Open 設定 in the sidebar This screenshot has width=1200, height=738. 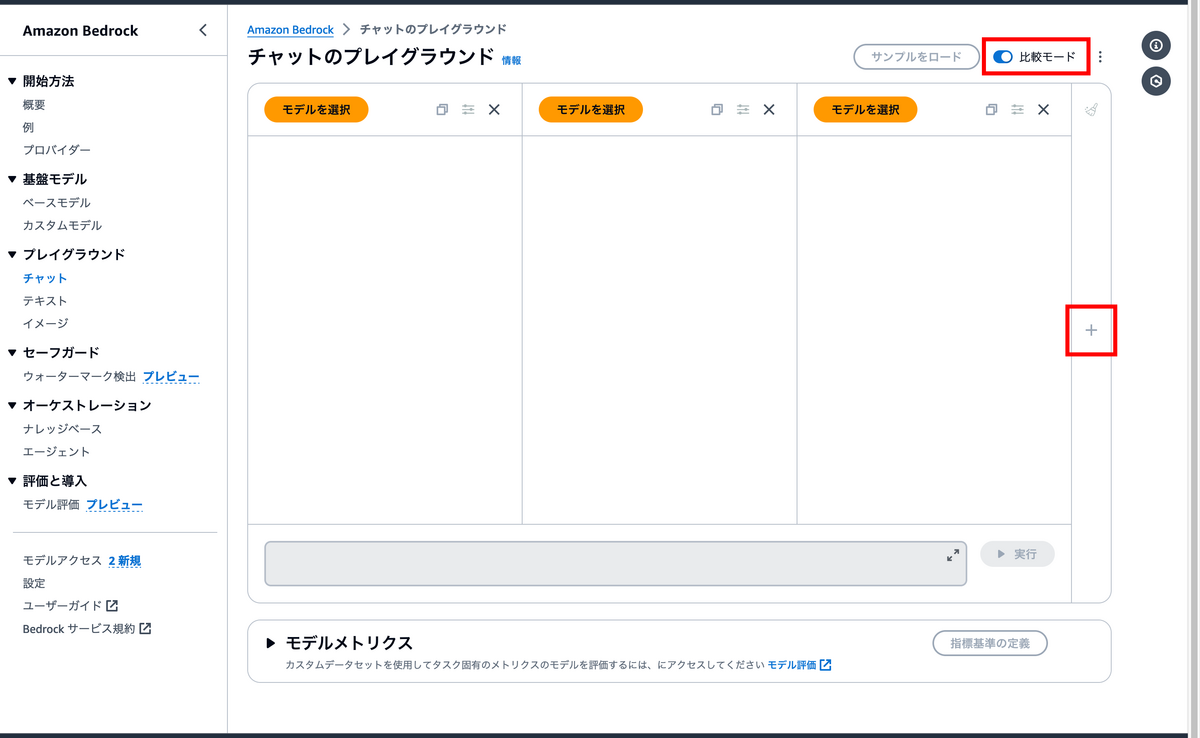34,582
